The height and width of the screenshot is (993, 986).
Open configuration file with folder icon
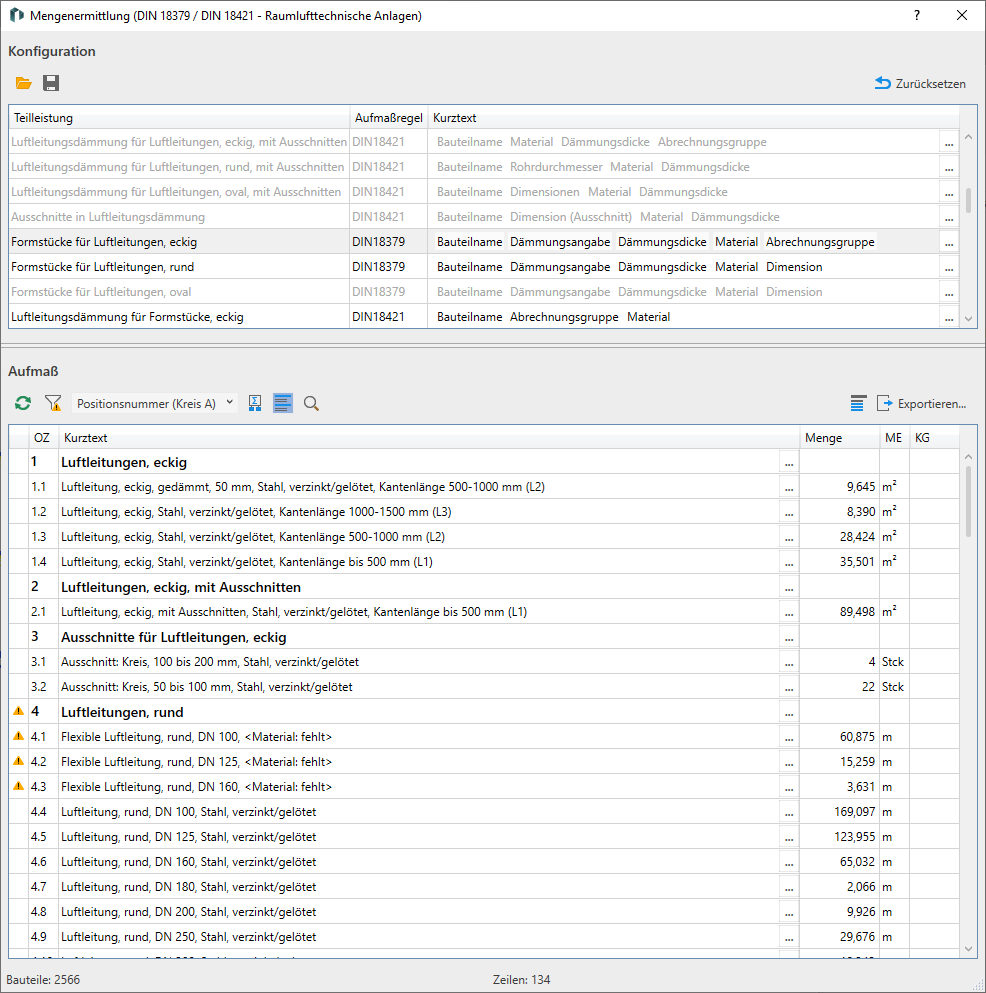pos(23,83)
